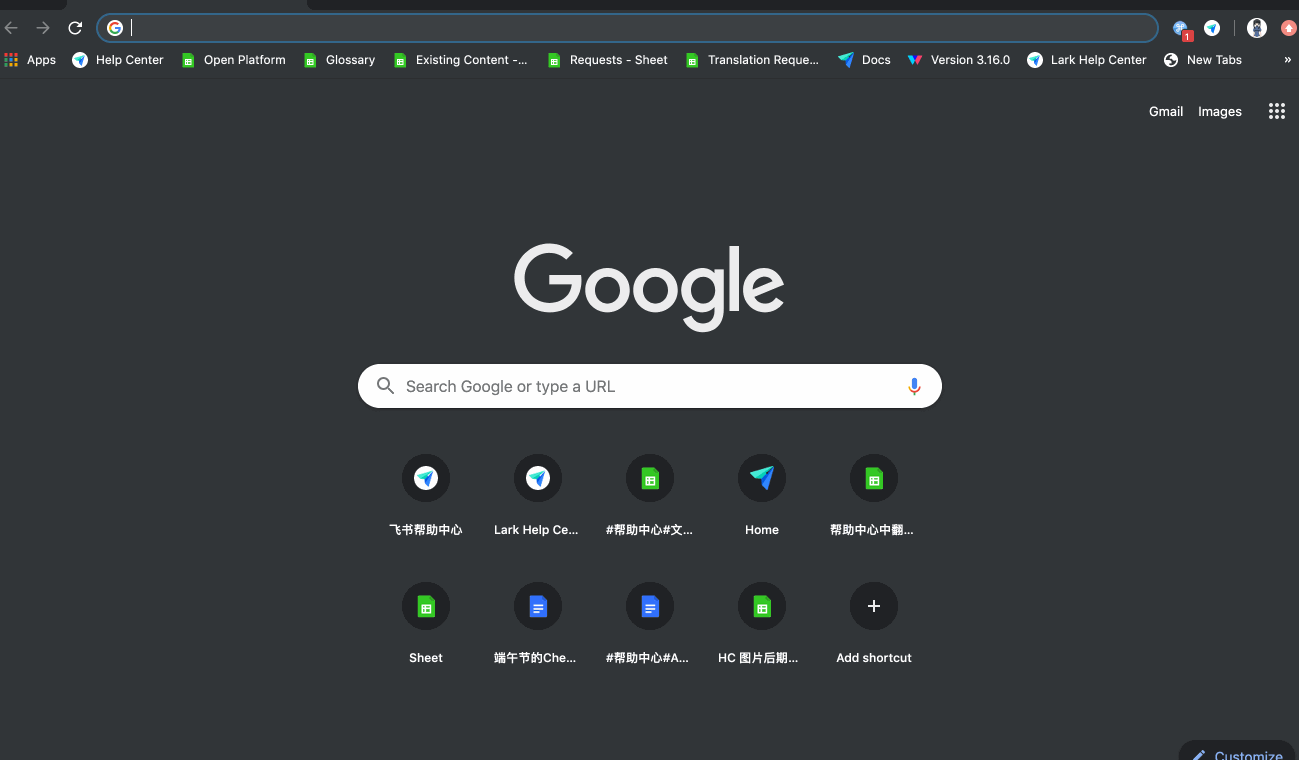Open the Home shortcut tile
Screen dimensions: 1299x760
(762, 479)
